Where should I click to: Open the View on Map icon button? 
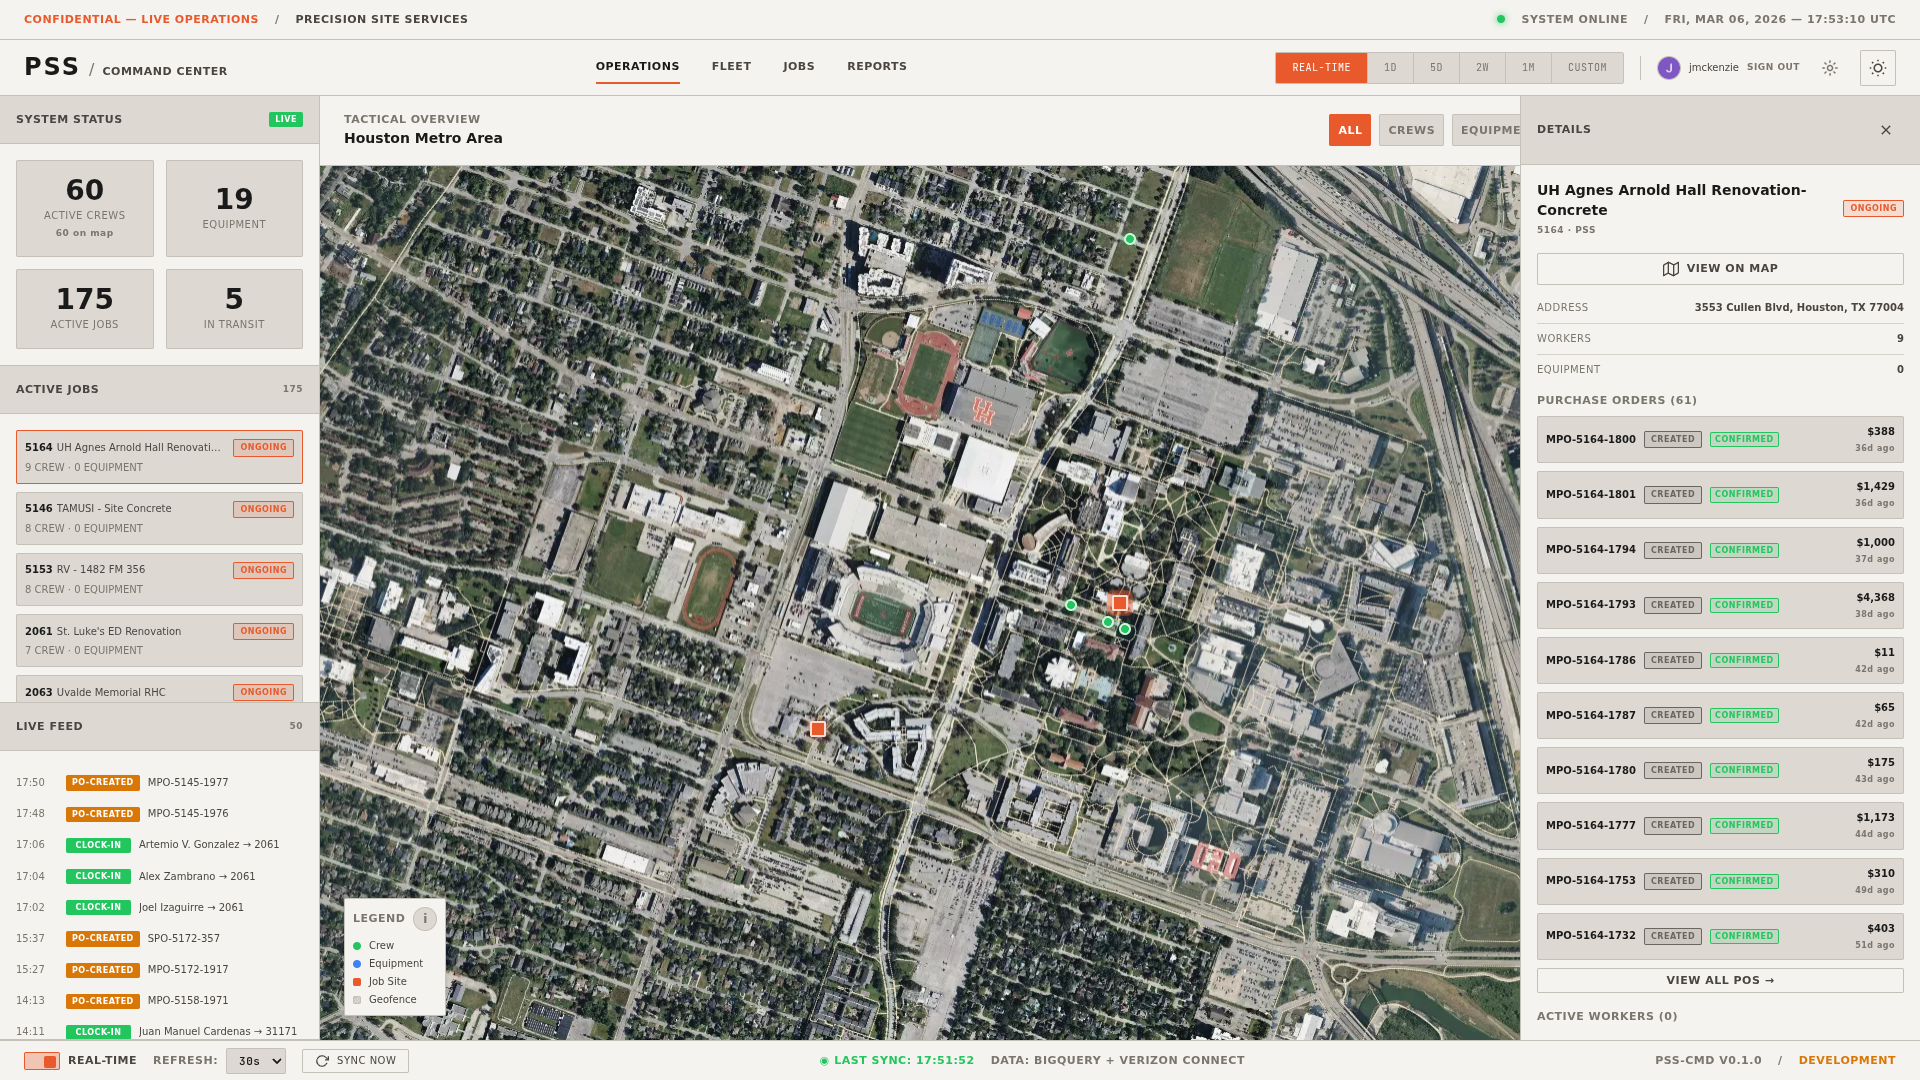pos(1670,268)
